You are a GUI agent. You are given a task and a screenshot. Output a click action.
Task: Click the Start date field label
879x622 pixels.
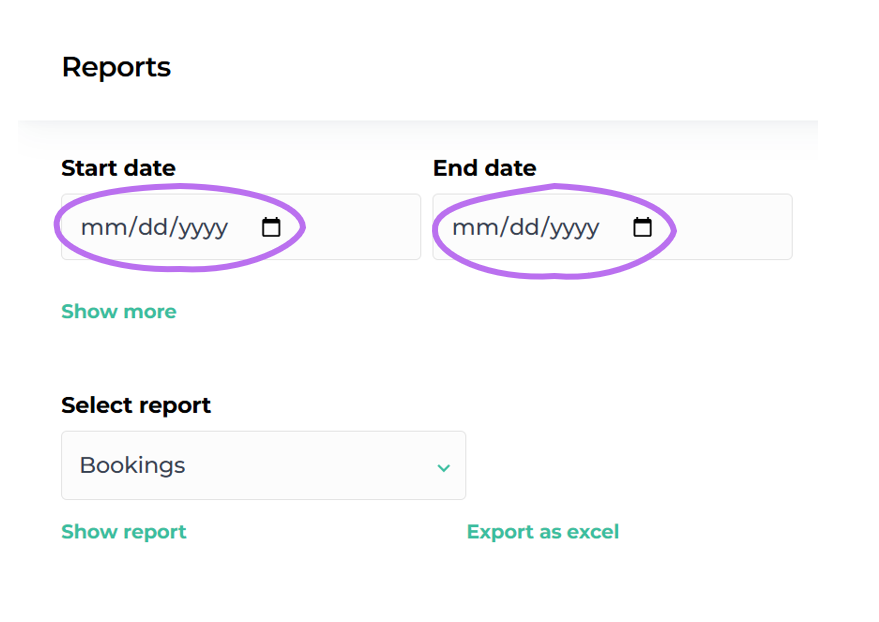pyautogui.click(x=118, y=168)
